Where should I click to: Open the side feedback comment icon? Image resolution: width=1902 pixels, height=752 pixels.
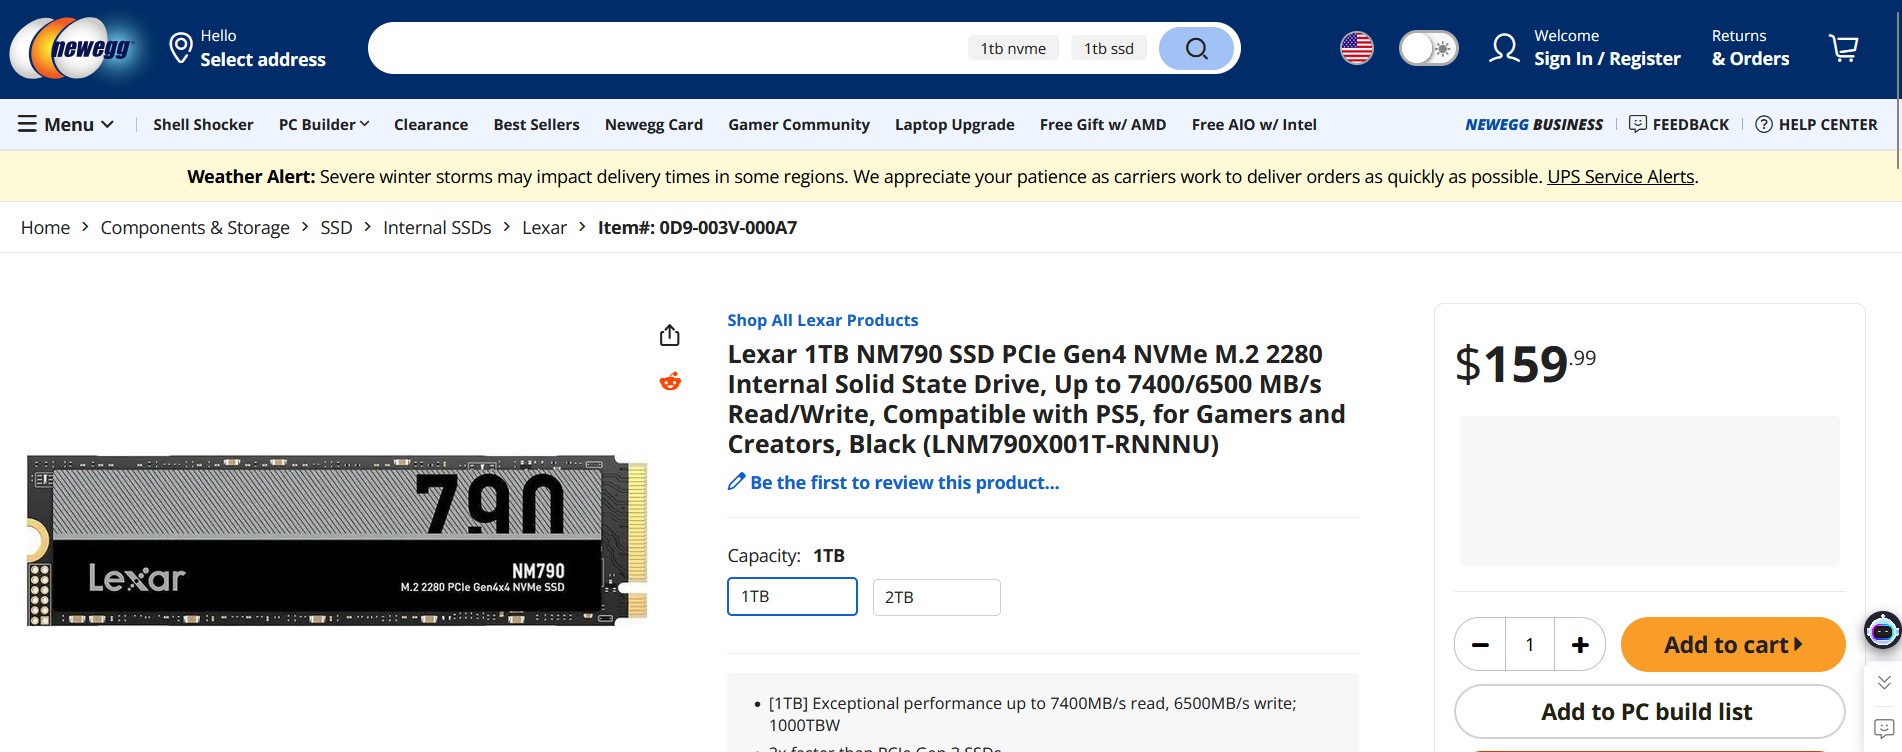1884,728
